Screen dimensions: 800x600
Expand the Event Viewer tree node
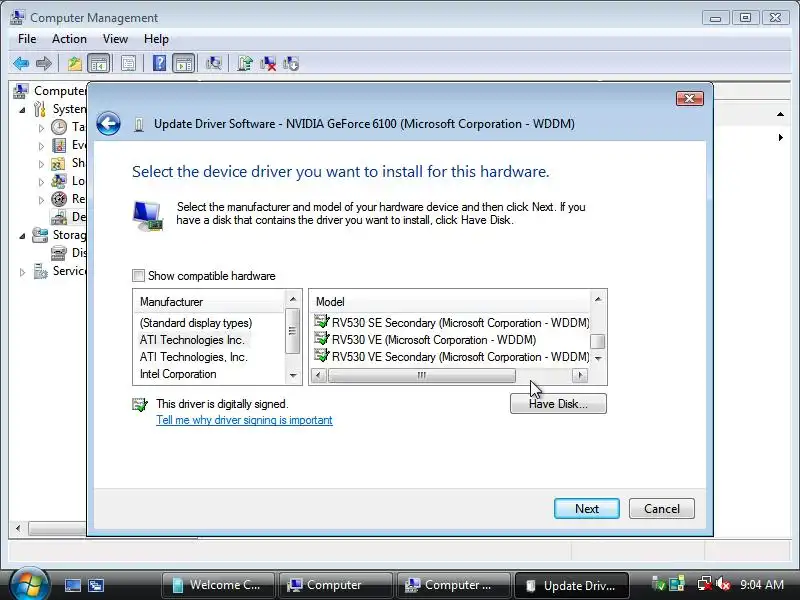pyautogui.click(x=42, y=146)
